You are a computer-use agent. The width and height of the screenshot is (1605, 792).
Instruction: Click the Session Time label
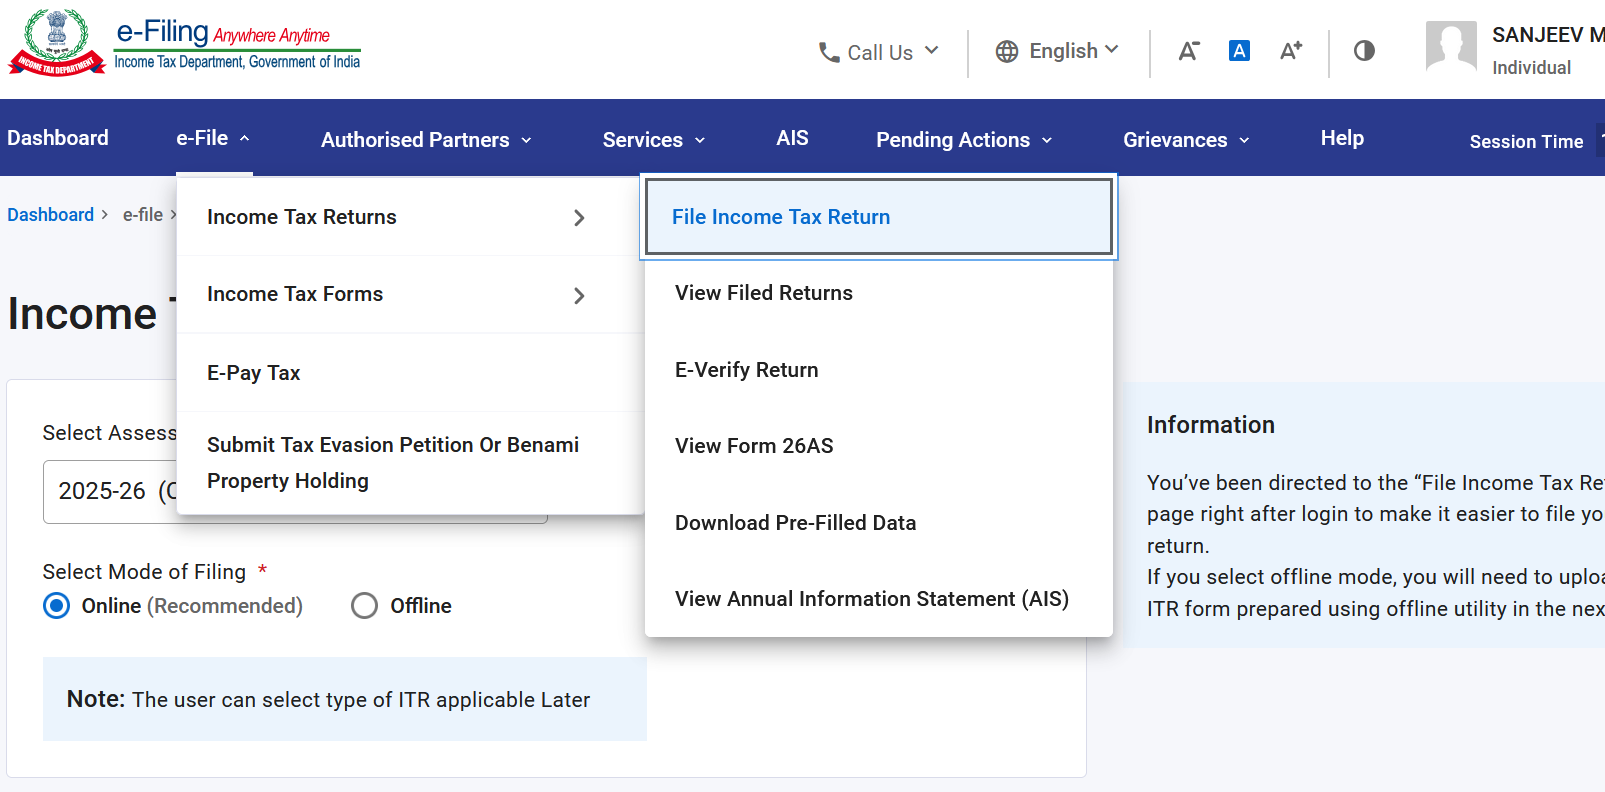(x=1526, y=142)
